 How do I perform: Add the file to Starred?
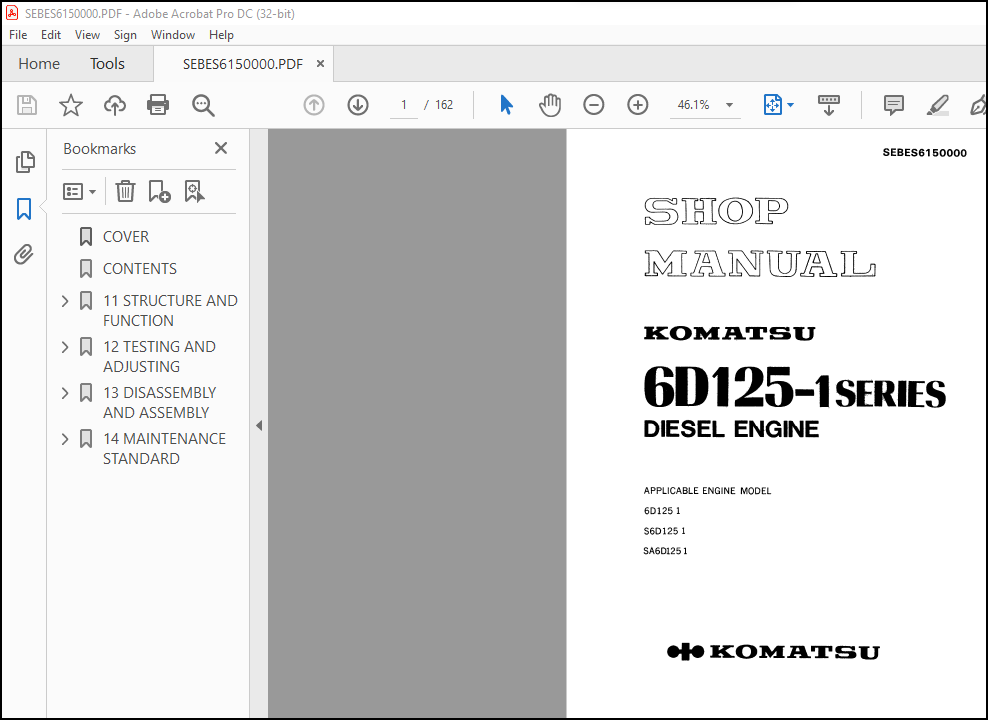pos(71,105)
